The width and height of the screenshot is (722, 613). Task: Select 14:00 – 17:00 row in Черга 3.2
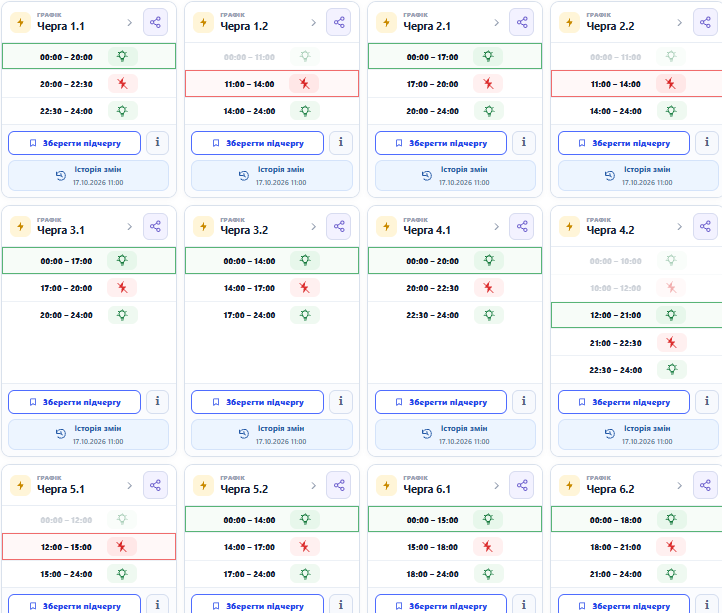(x=272, y=288)
